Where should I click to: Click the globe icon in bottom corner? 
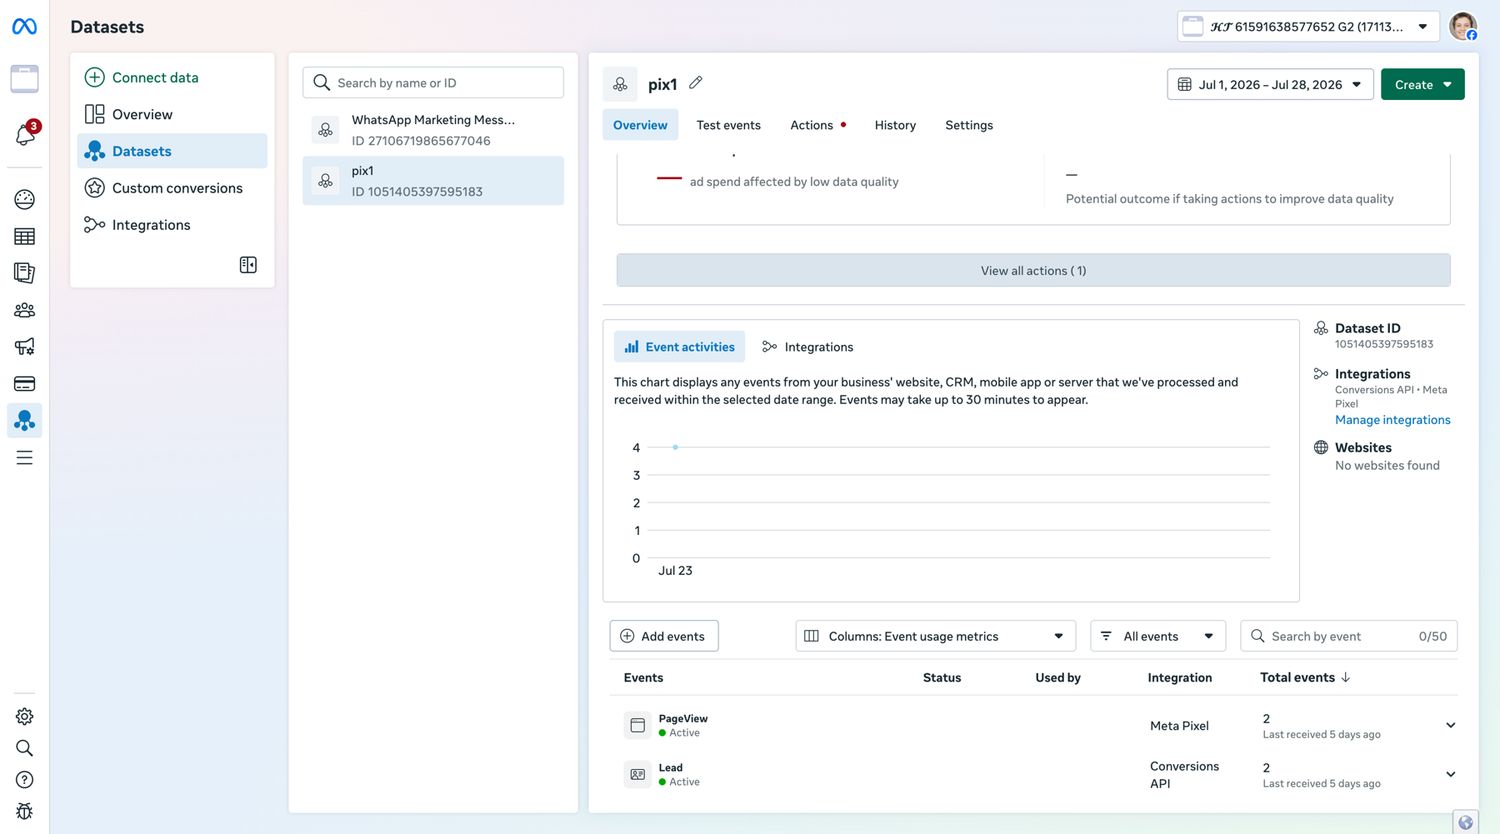pos(1465,822)
